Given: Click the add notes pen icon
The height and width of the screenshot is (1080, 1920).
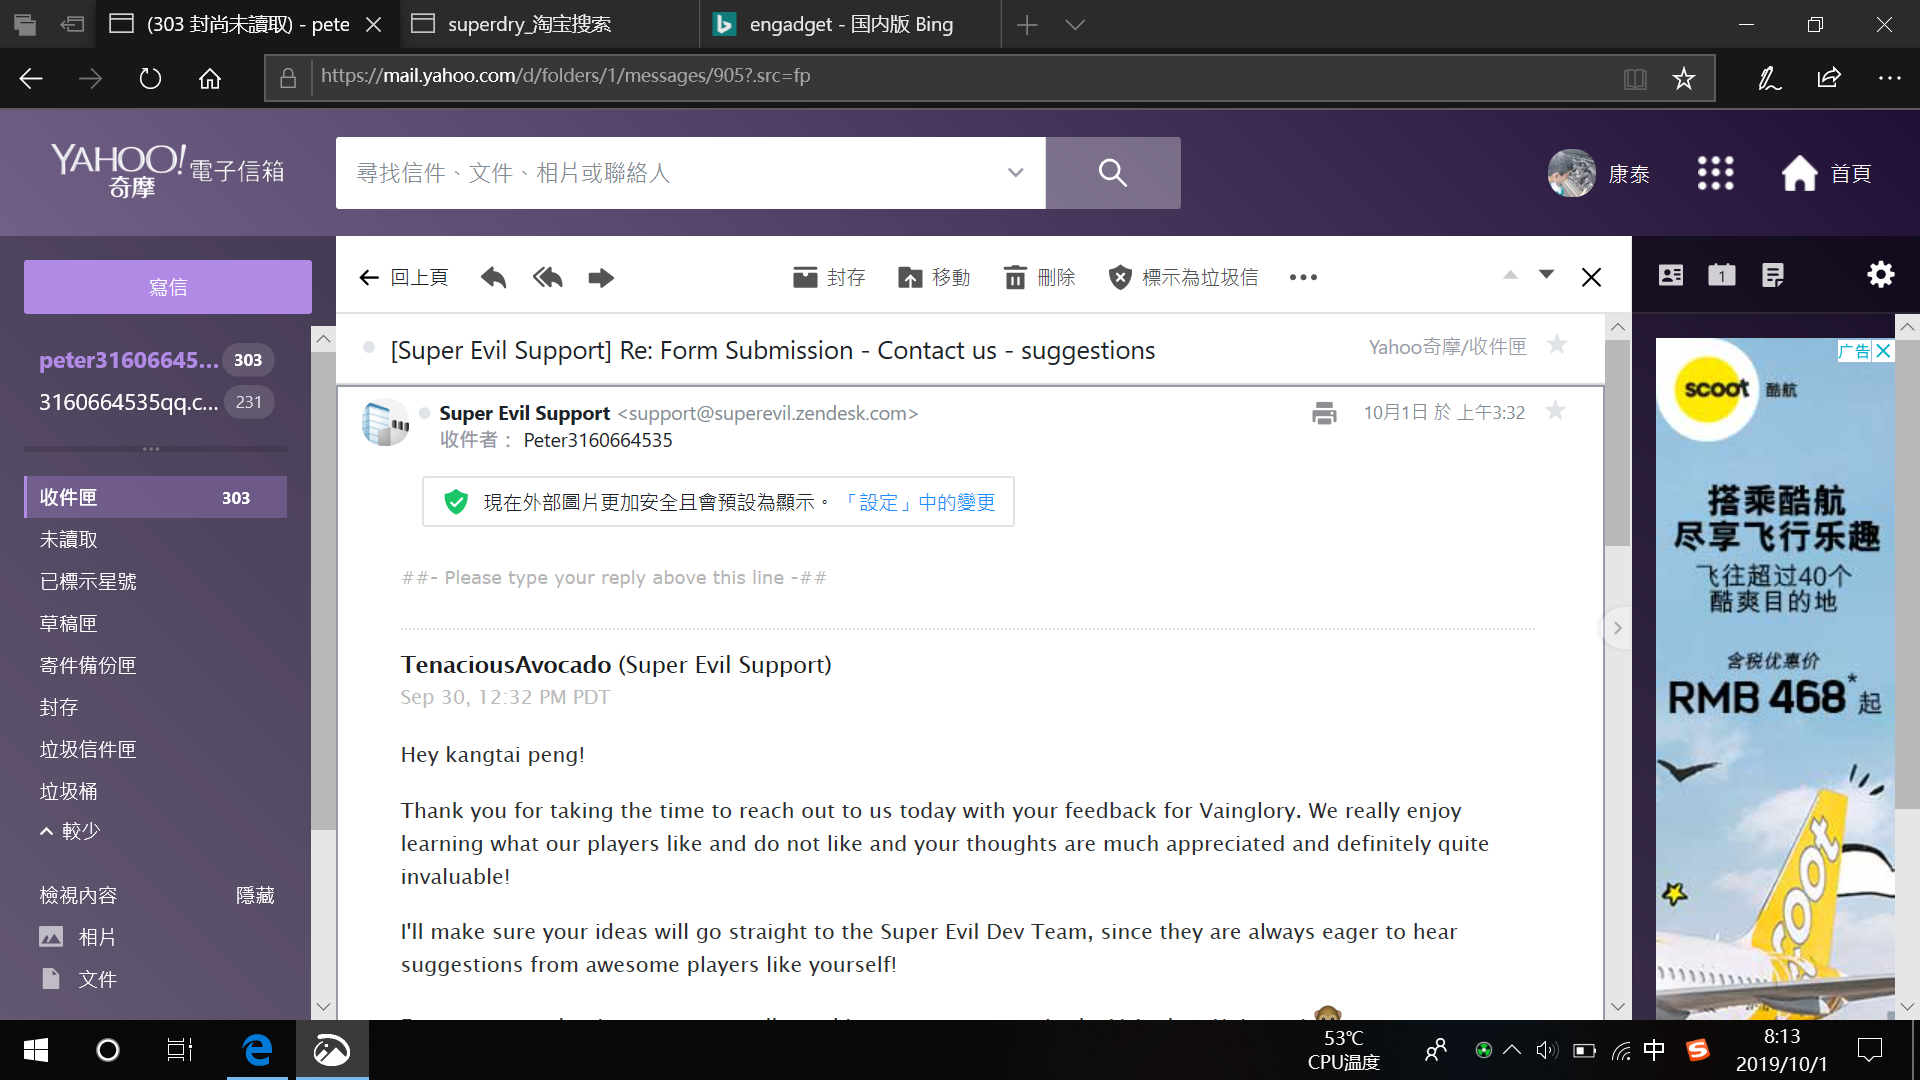Looking at the screenshot, I should (1769, 78).
